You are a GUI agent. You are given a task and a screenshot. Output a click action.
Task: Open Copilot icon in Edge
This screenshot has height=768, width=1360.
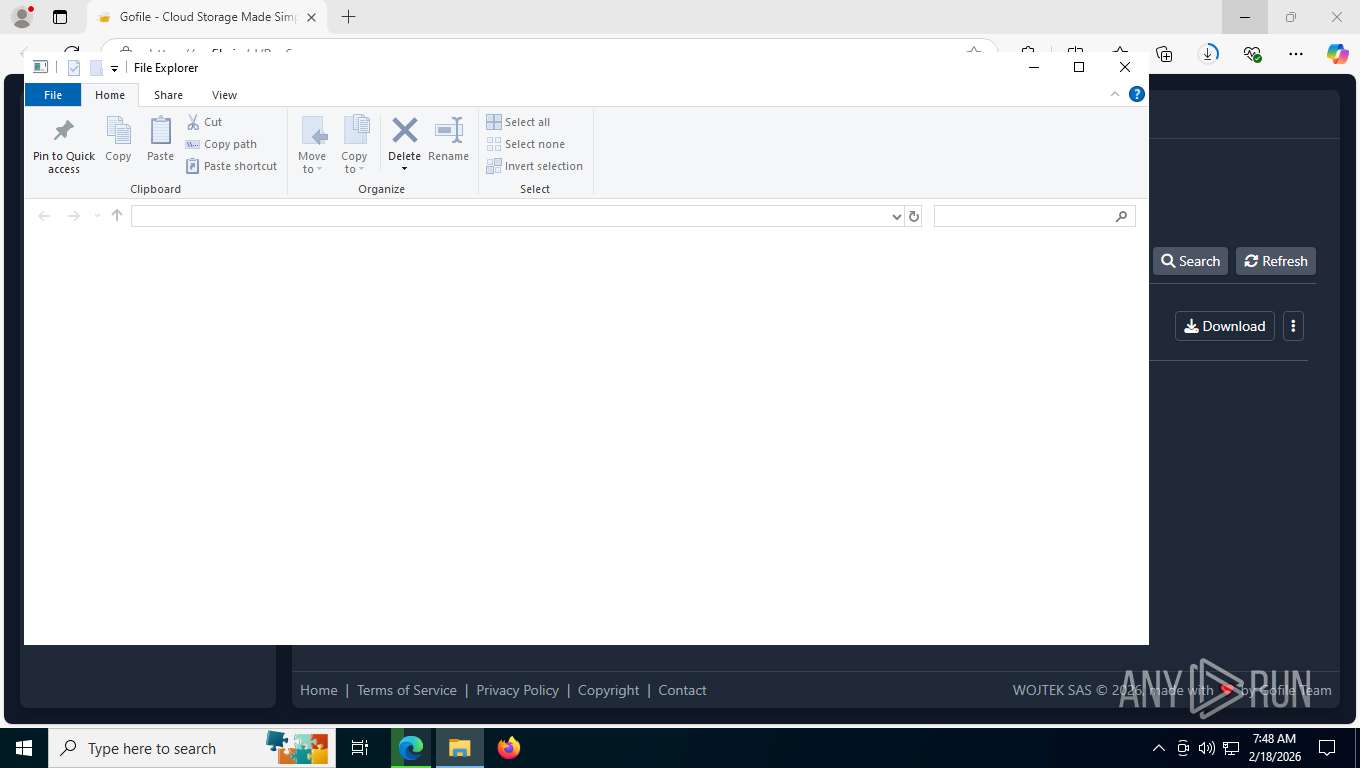(1337, 54)
